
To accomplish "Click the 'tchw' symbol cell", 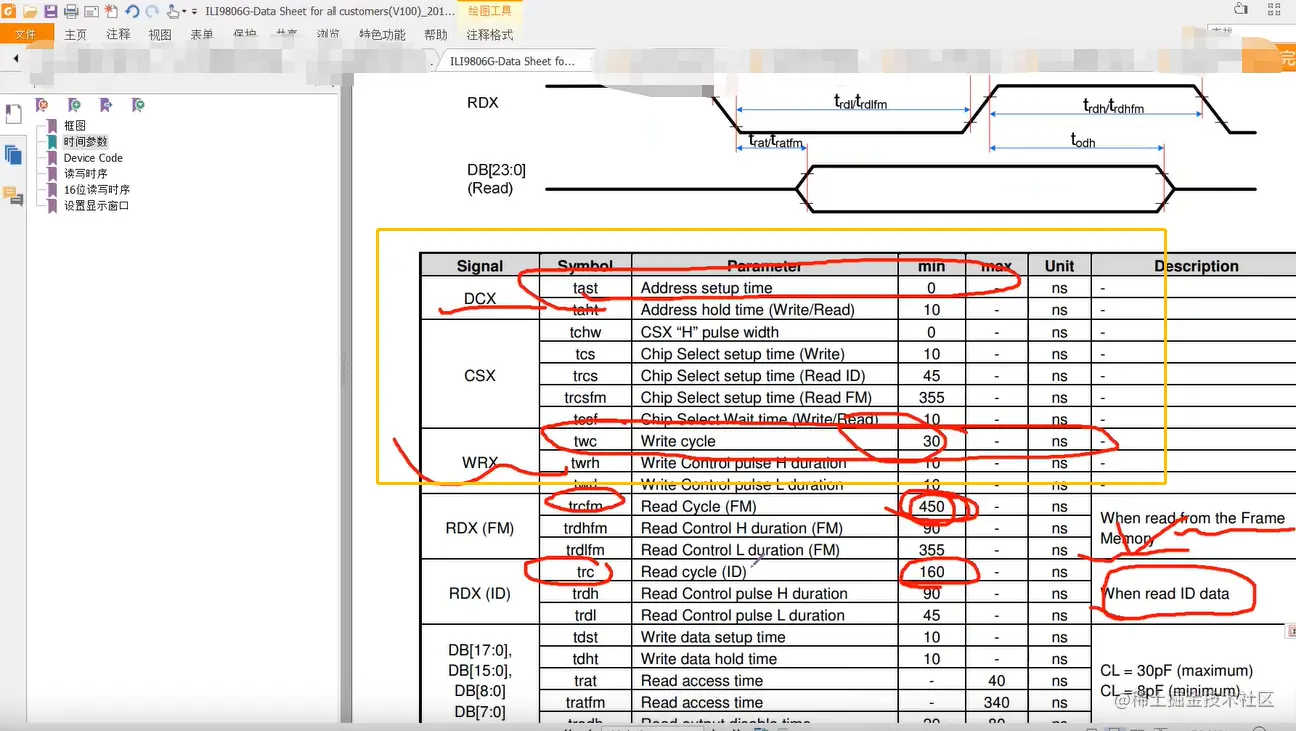I will (585, 332).
